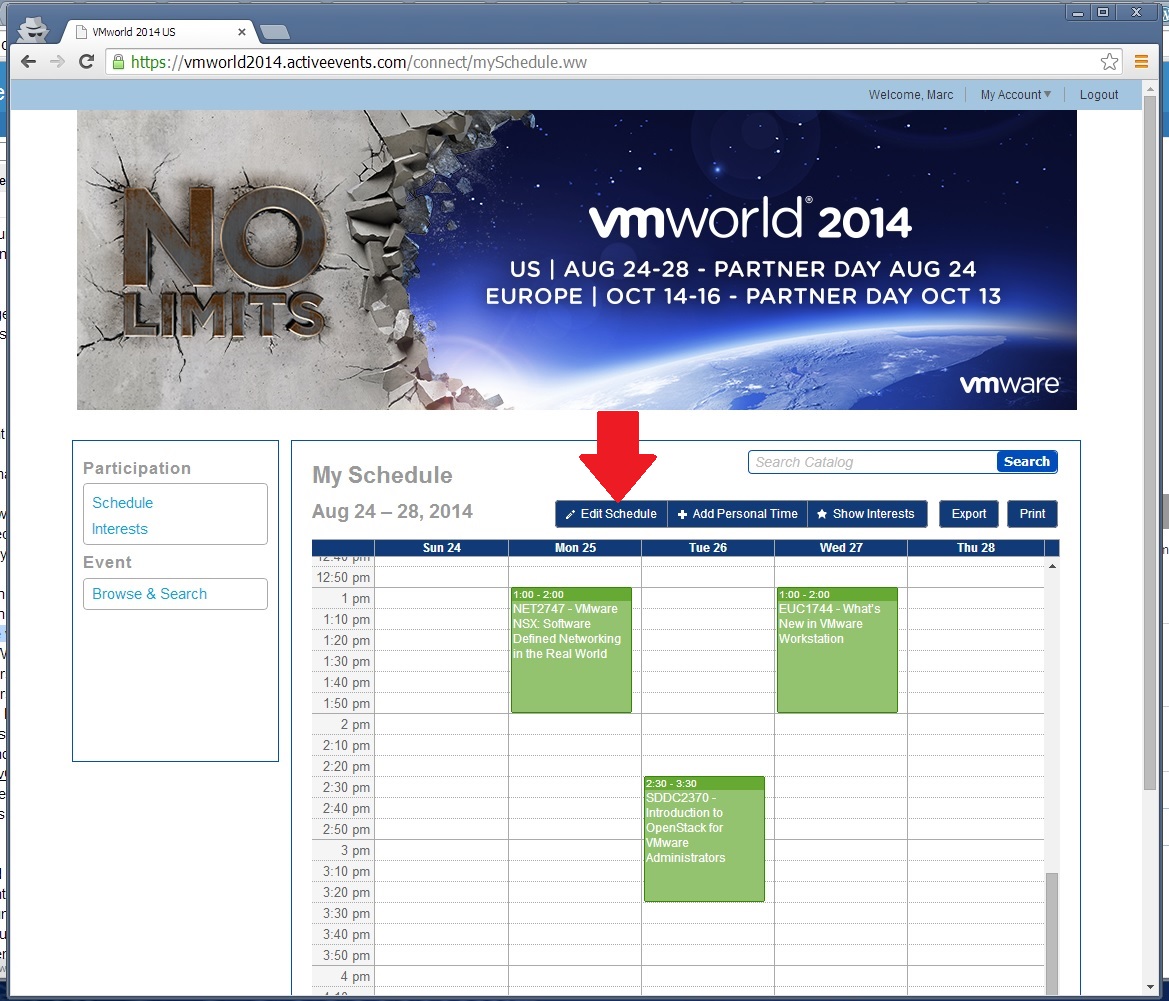Image resolution: width=1169 pixels, height=1001 pixels.
Task: Open Browse & Search under Event
Action: (x=150, y=594)
